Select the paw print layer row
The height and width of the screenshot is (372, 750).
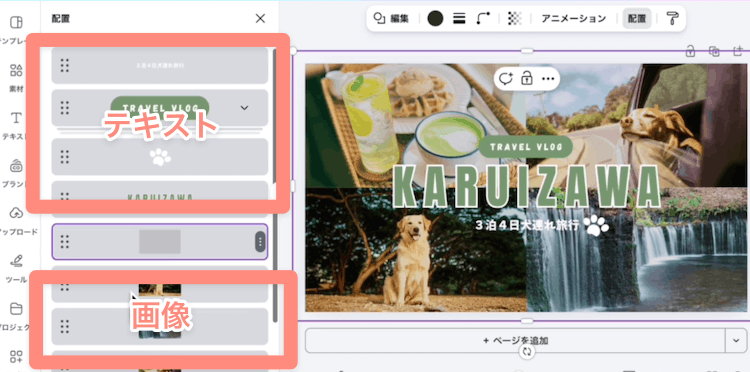coord(160,157)
